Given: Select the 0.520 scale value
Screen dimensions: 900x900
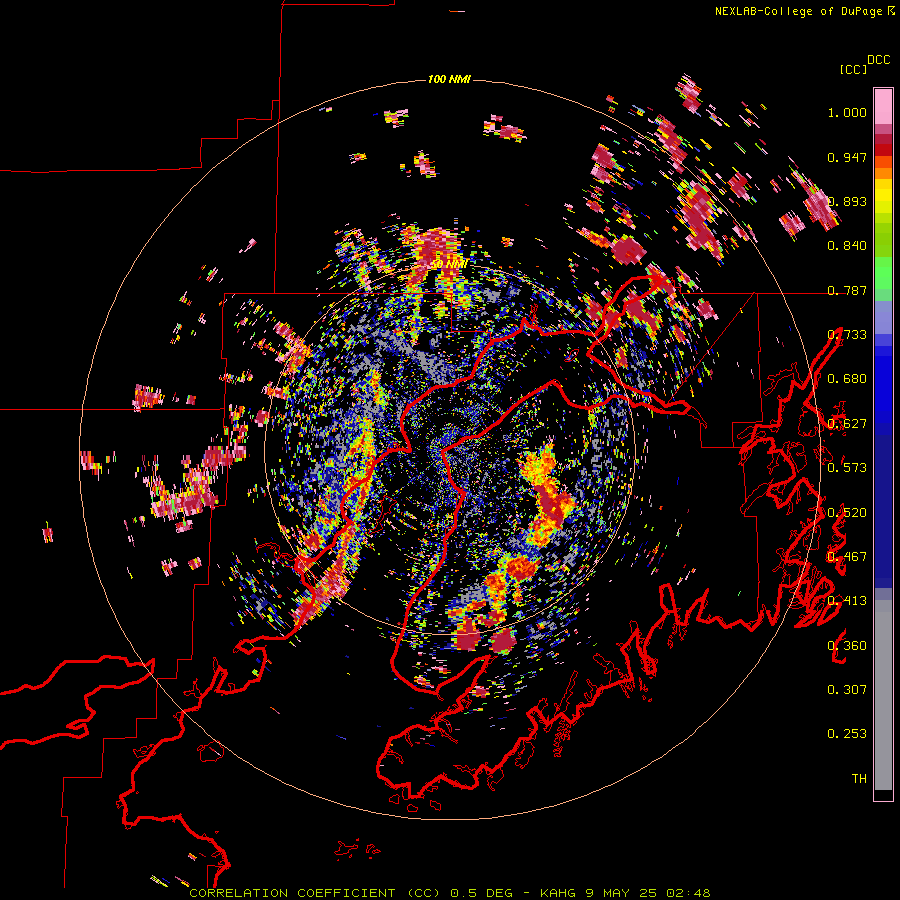Looking at the screenshot, I should coord(847,513).
